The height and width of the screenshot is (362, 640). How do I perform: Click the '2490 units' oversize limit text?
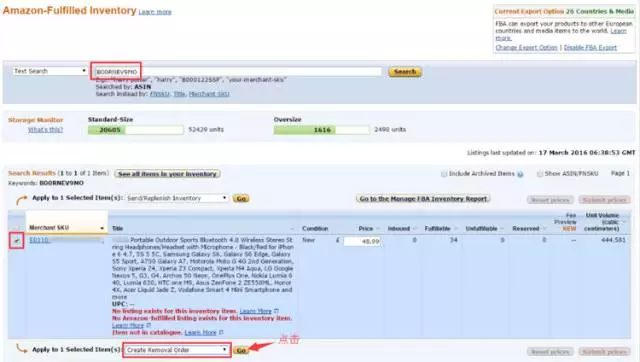click(390, 129)
